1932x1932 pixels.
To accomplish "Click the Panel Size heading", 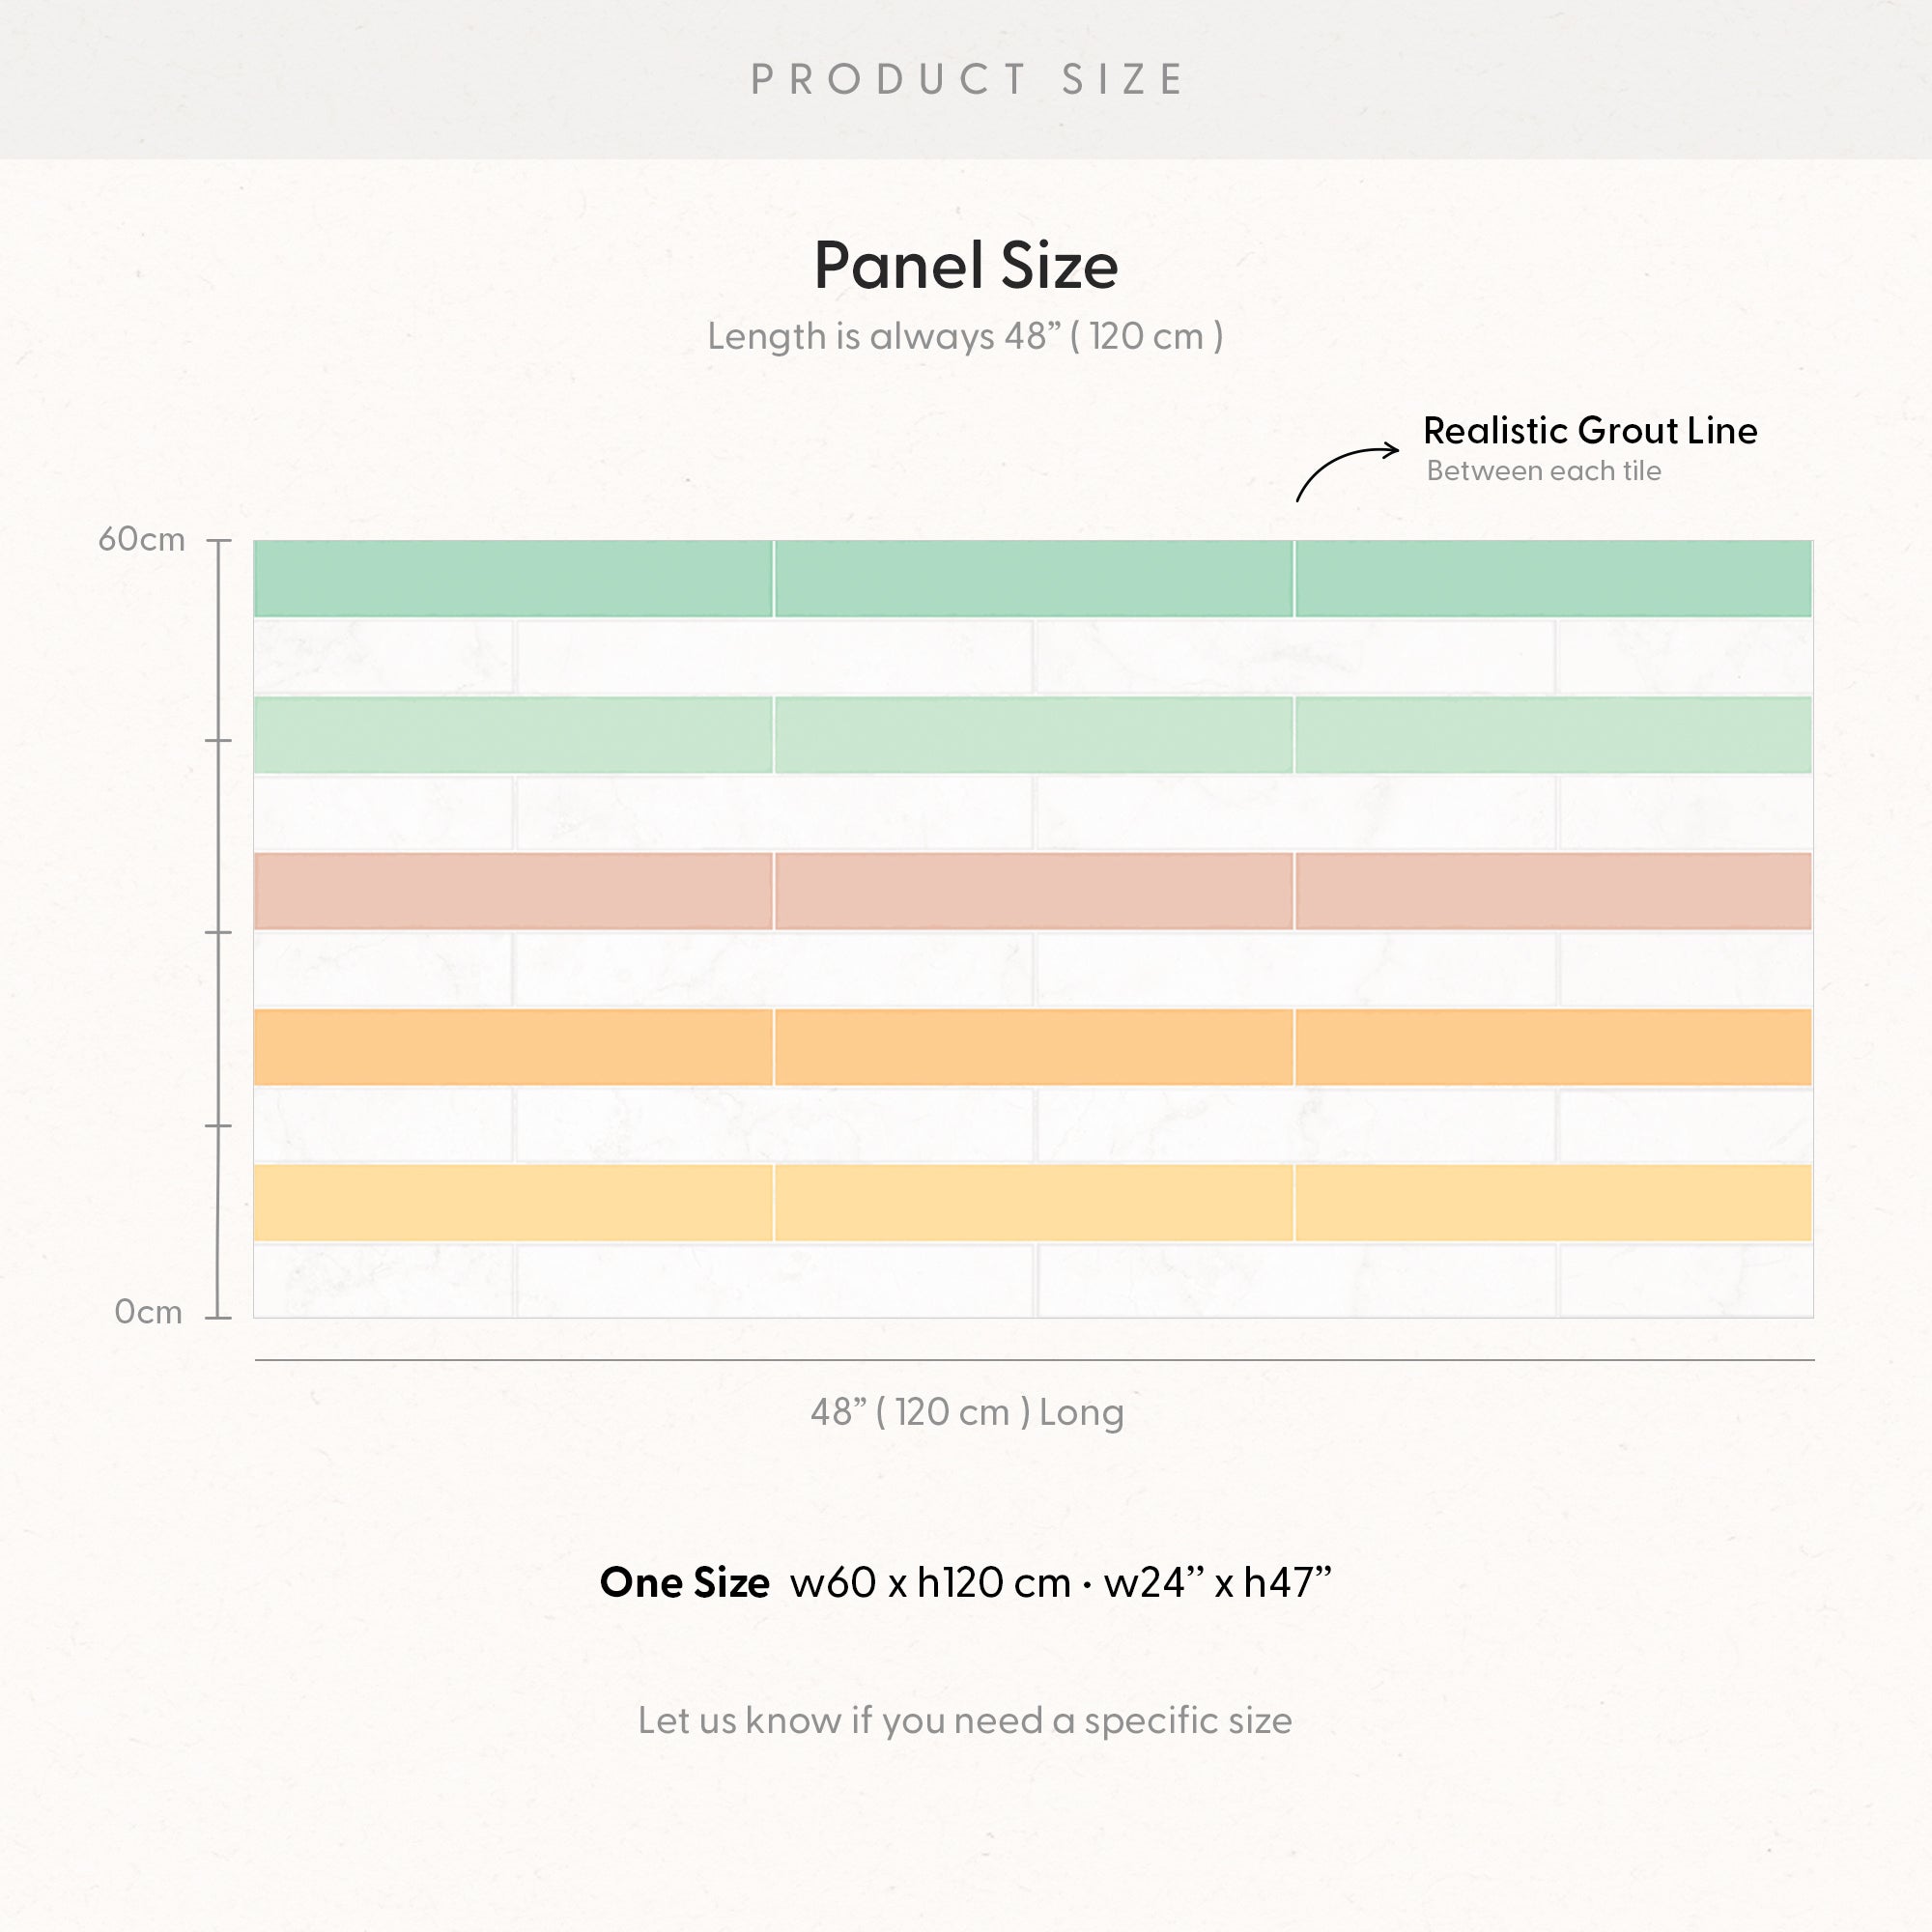I will coord(966,266).
